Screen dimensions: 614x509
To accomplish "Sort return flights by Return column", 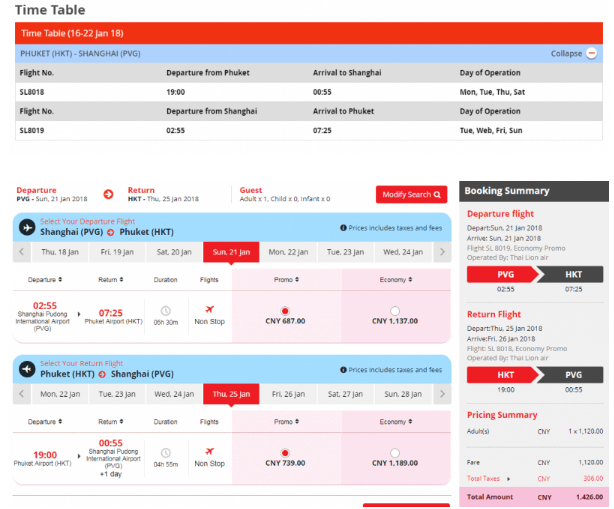I will click(110, 422).
